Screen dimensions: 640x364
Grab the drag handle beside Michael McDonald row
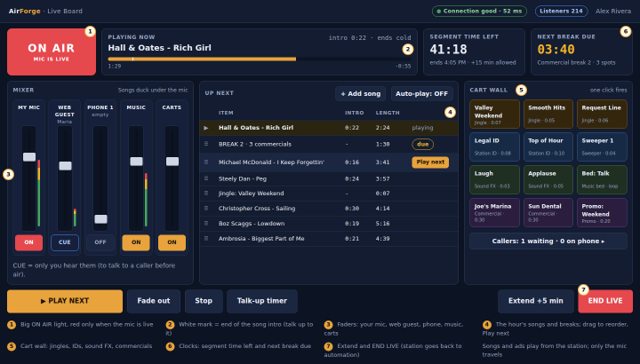[x=206, y=162]
